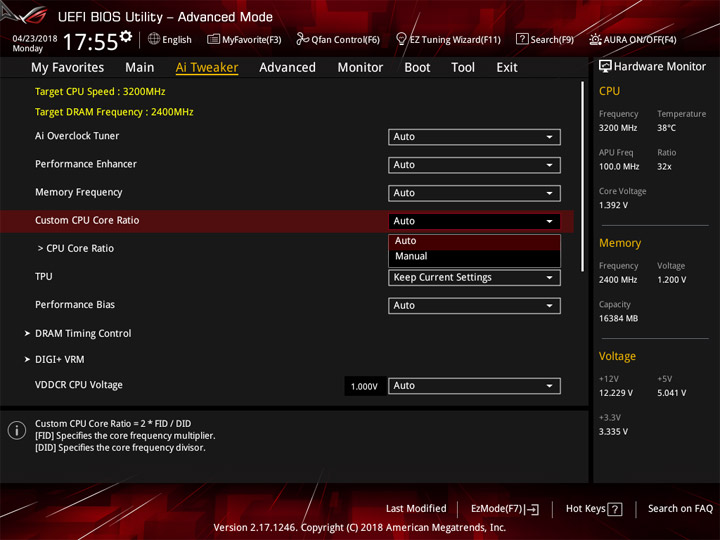
Task: Click the 1.000V voltage value box
Action: tap(364, 386)
